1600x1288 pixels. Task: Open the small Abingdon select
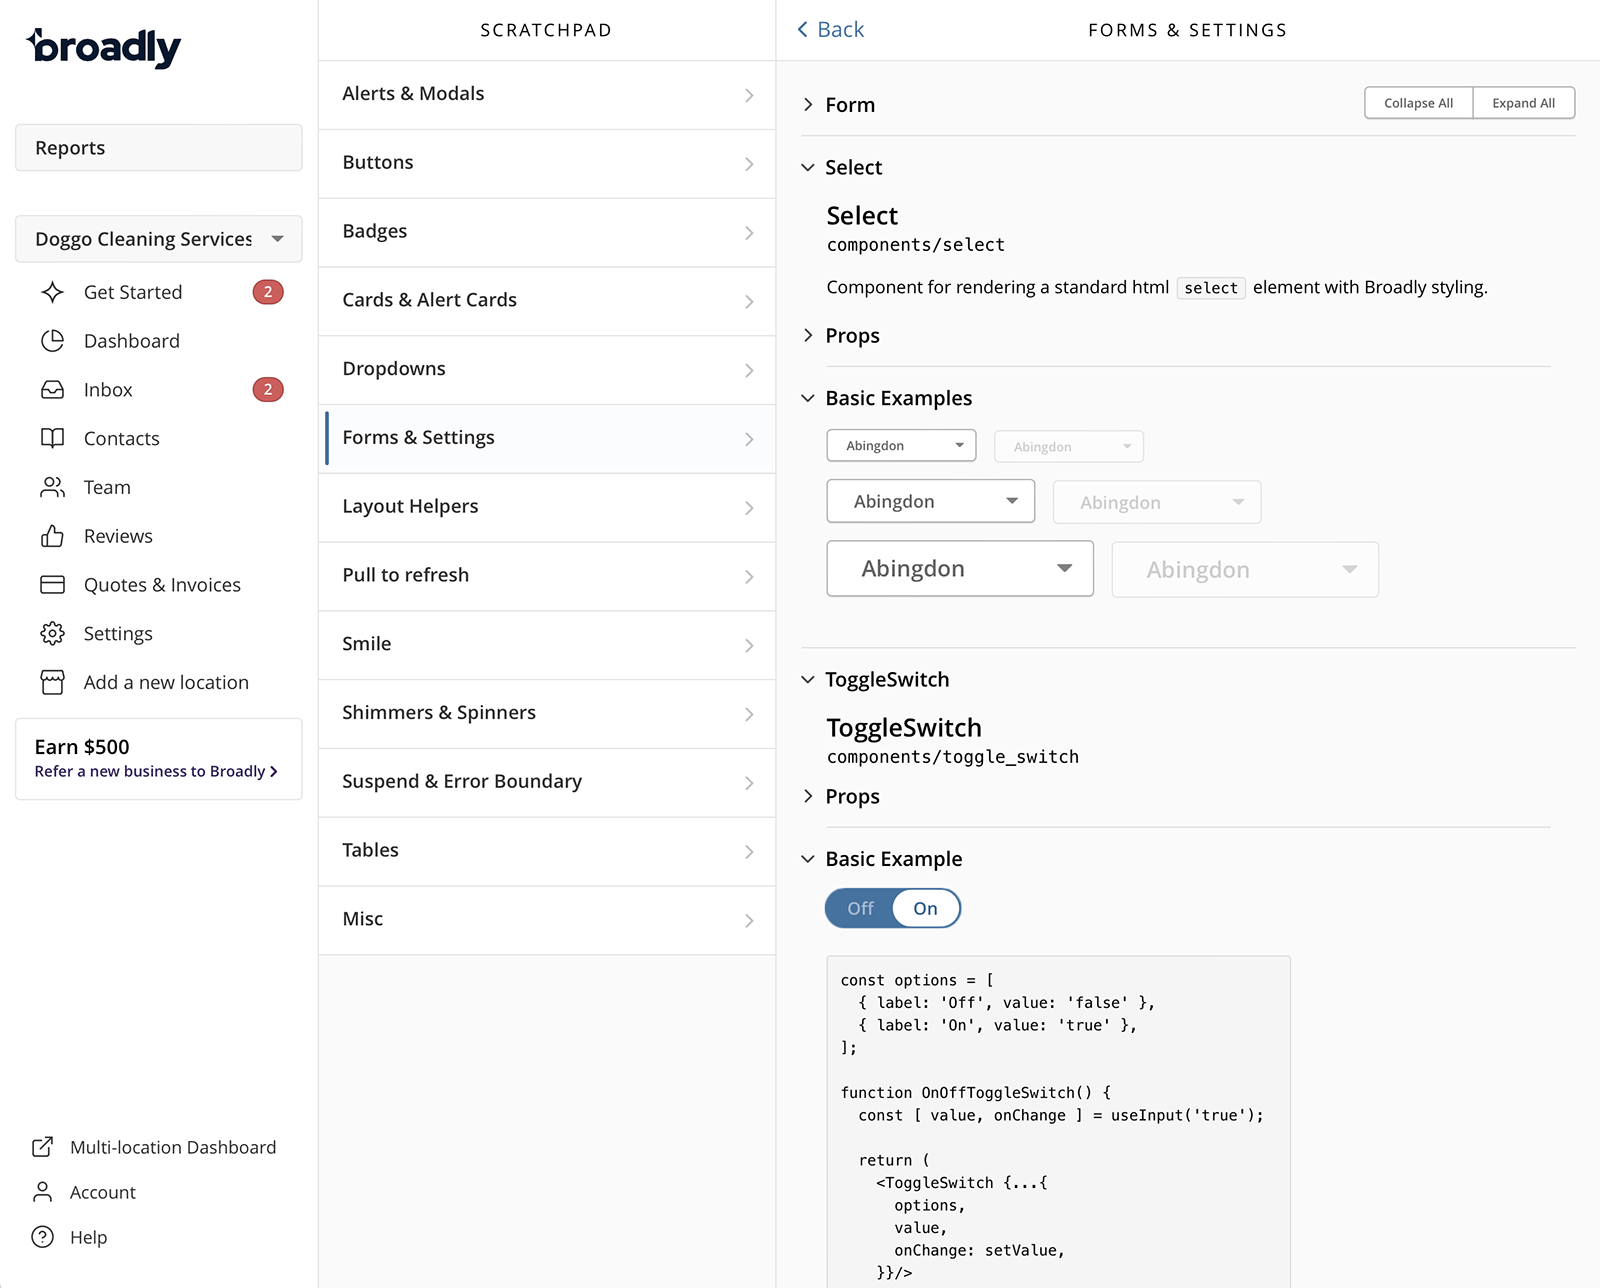point(901,446)
